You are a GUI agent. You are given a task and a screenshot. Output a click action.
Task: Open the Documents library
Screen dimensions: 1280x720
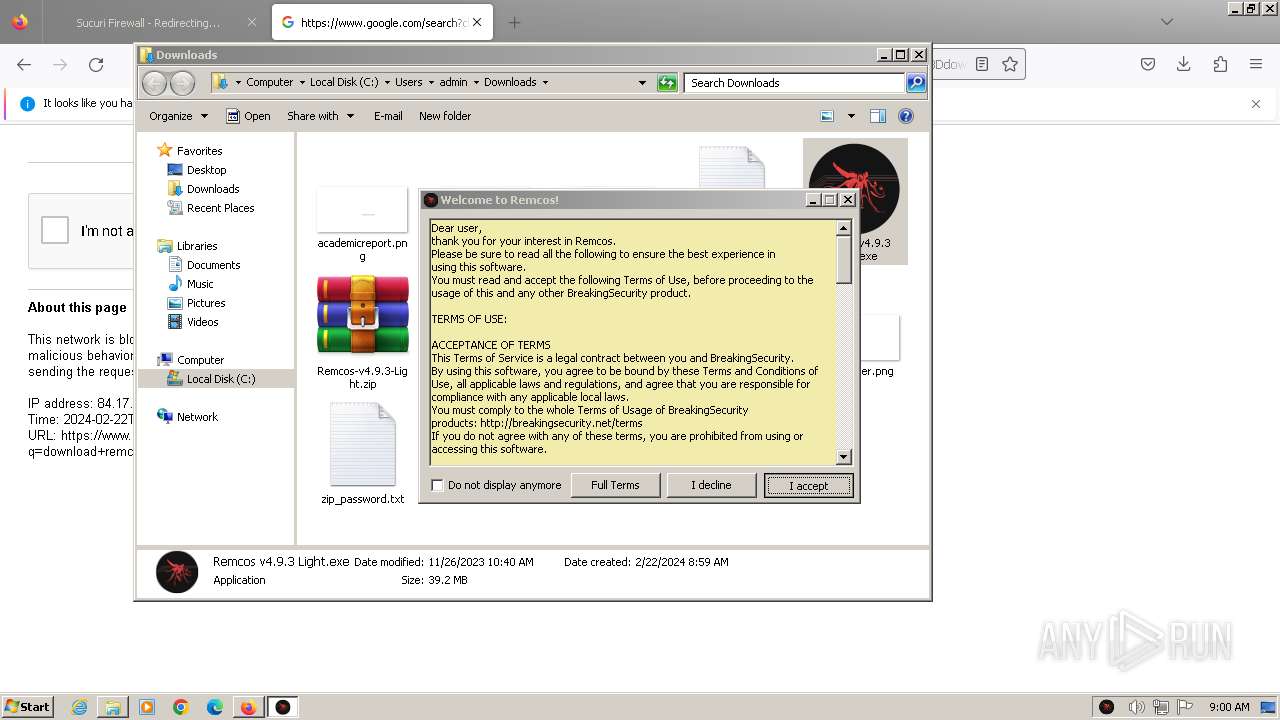click(213, 265)
